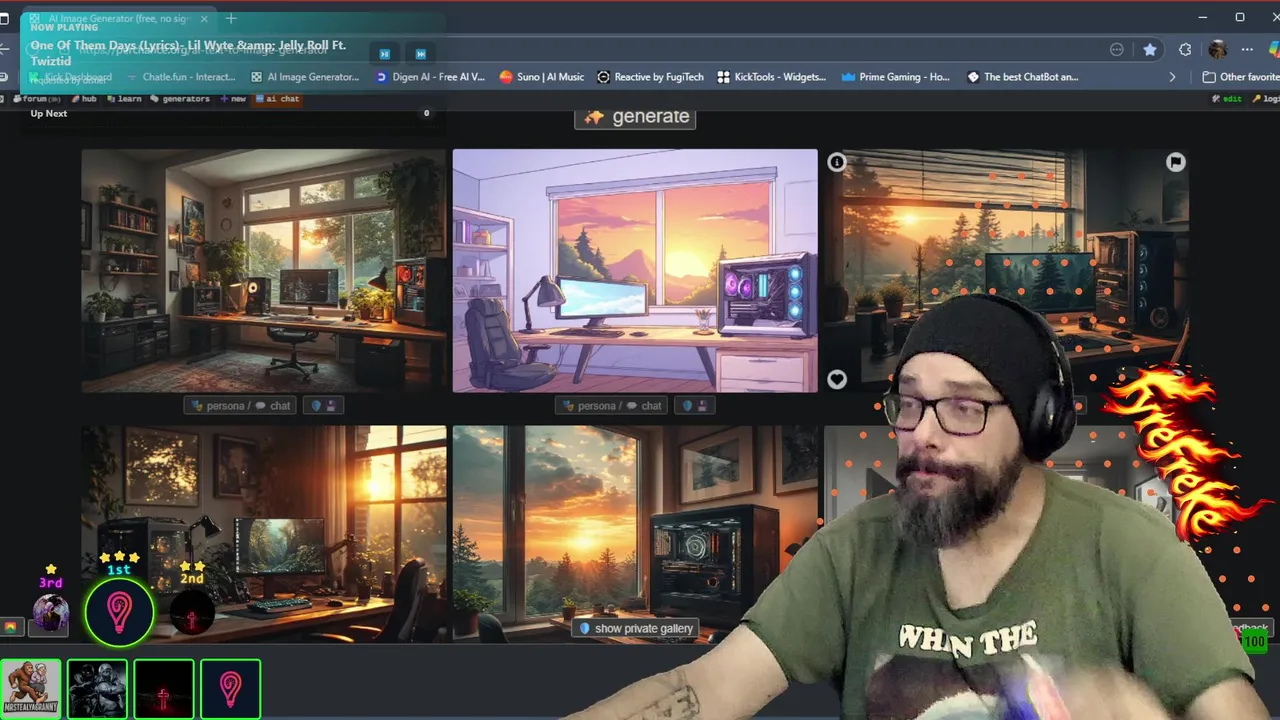
Task: Open browser extensions icon
Action: pyautogui.click(x=1185, y=49)
